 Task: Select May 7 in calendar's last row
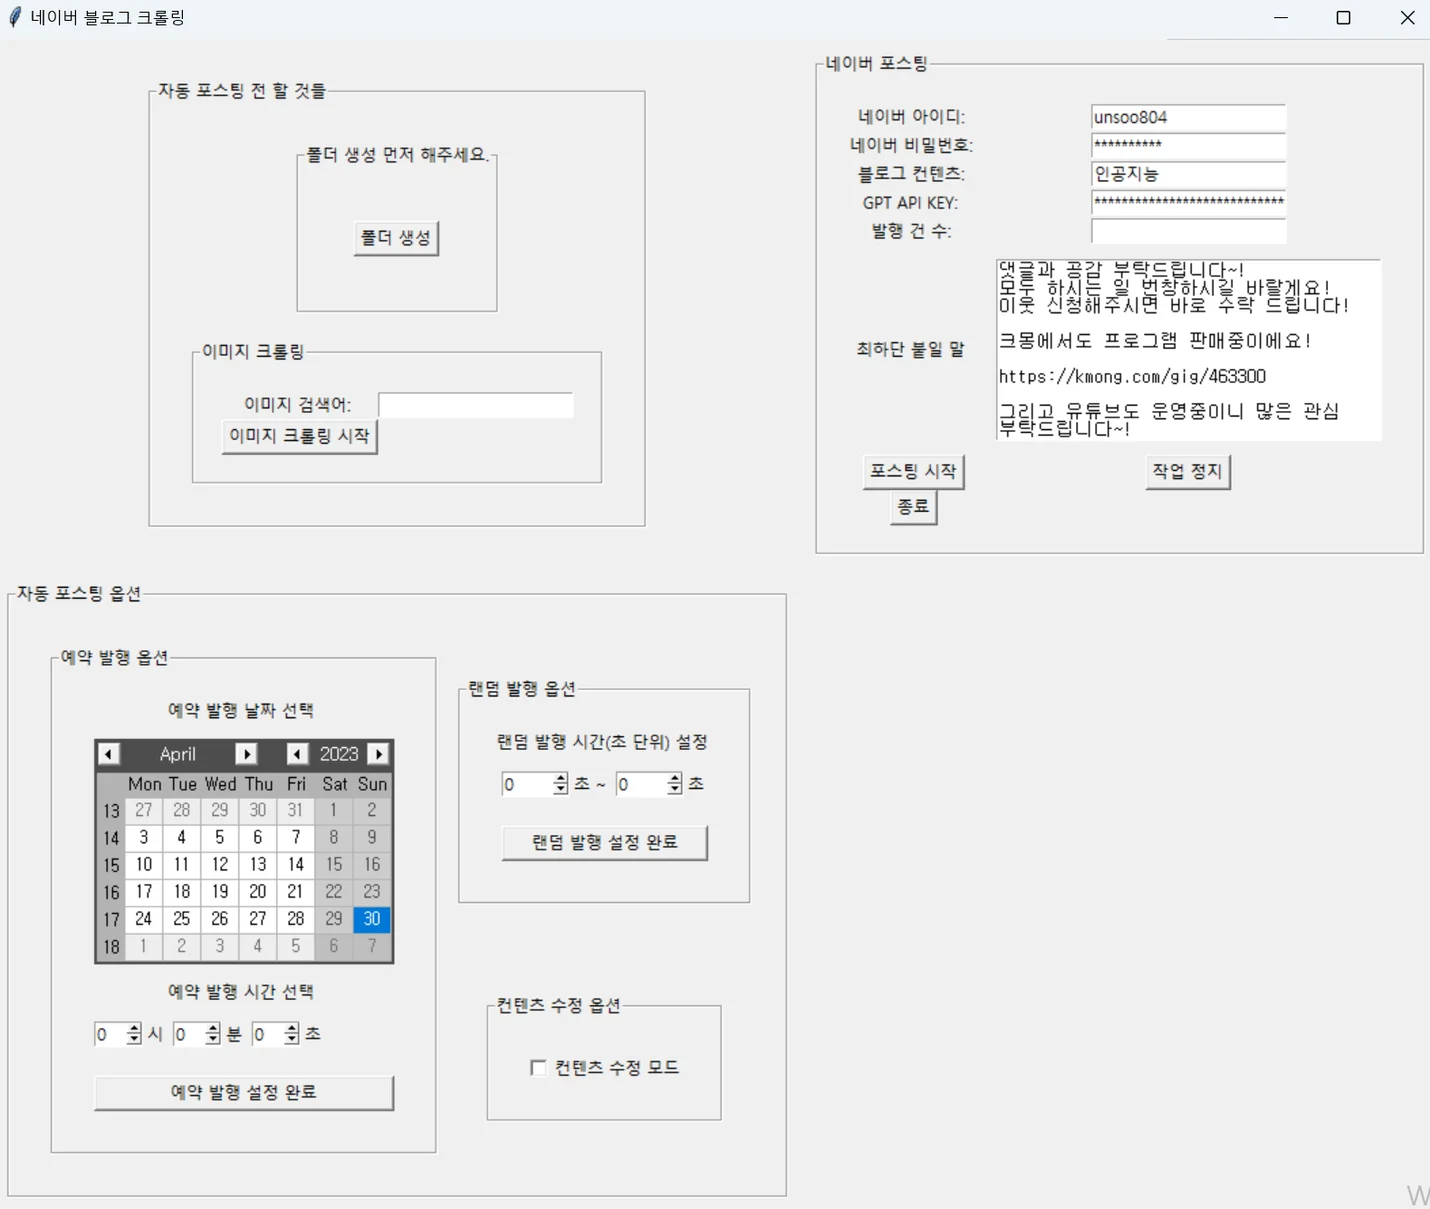click(x=372, y=945)
